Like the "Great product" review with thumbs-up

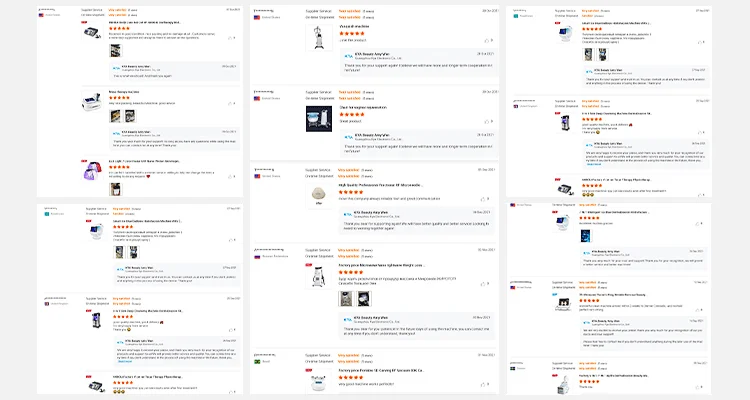pyautogui.click(x=486, y=122)
